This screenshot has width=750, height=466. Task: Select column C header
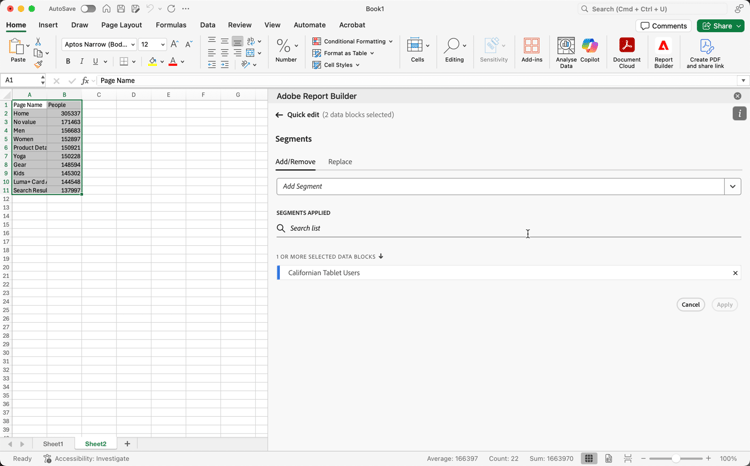click(x=99, y=95)
